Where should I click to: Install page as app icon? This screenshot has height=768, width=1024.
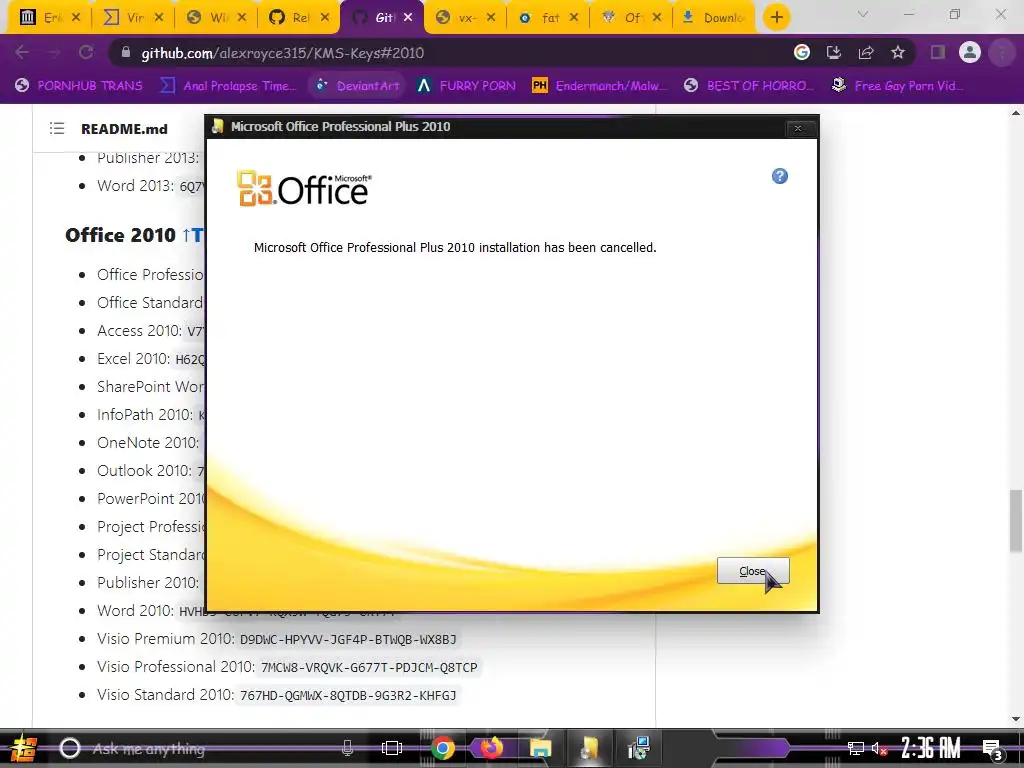click(834, 52)
